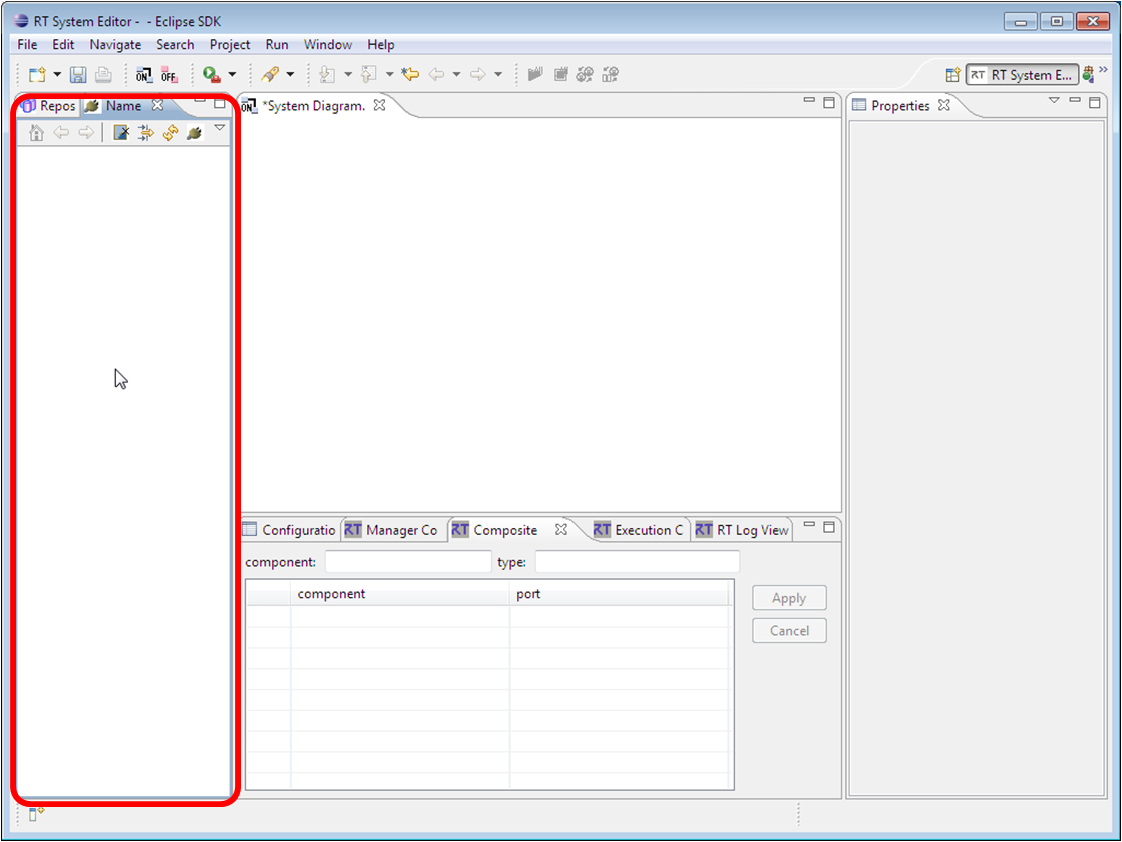Viewport: 1122px width, 842px height.
Task: Switch to the Repos view tab
Action: click(49, 106)
